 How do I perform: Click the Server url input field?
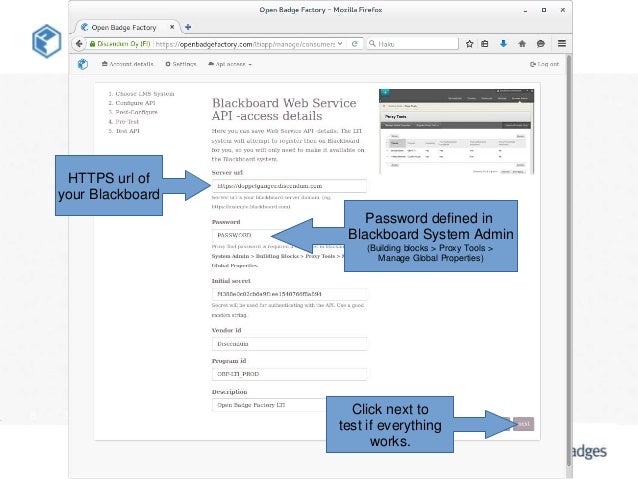tap(289, 186)
